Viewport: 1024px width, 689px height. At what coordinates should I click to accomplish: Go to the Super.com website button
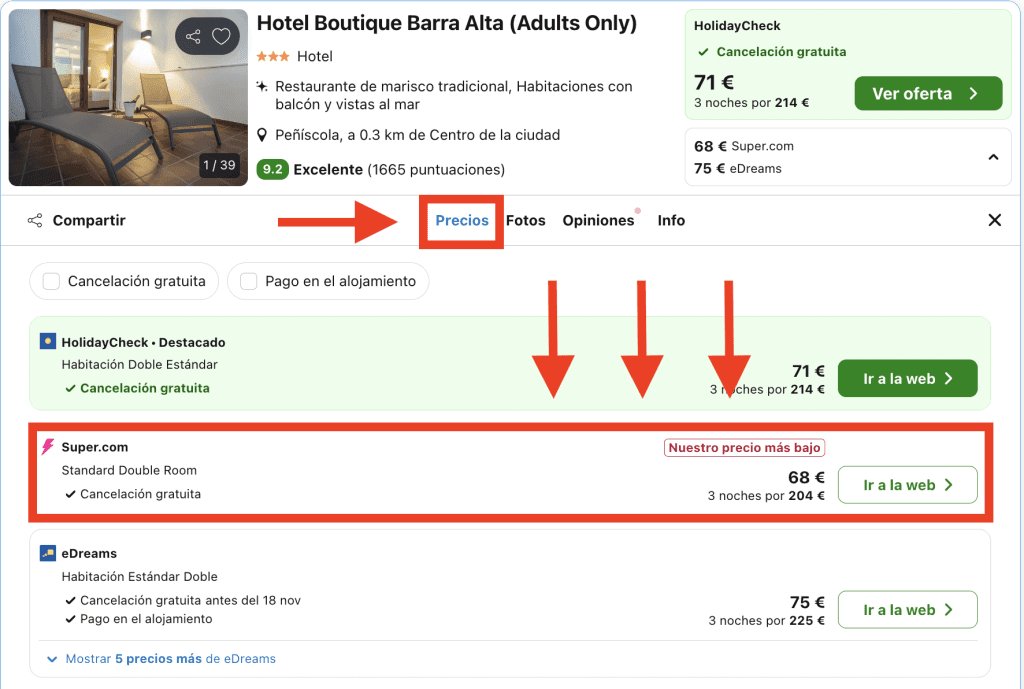pyautogui.click(x=907, y=485)
